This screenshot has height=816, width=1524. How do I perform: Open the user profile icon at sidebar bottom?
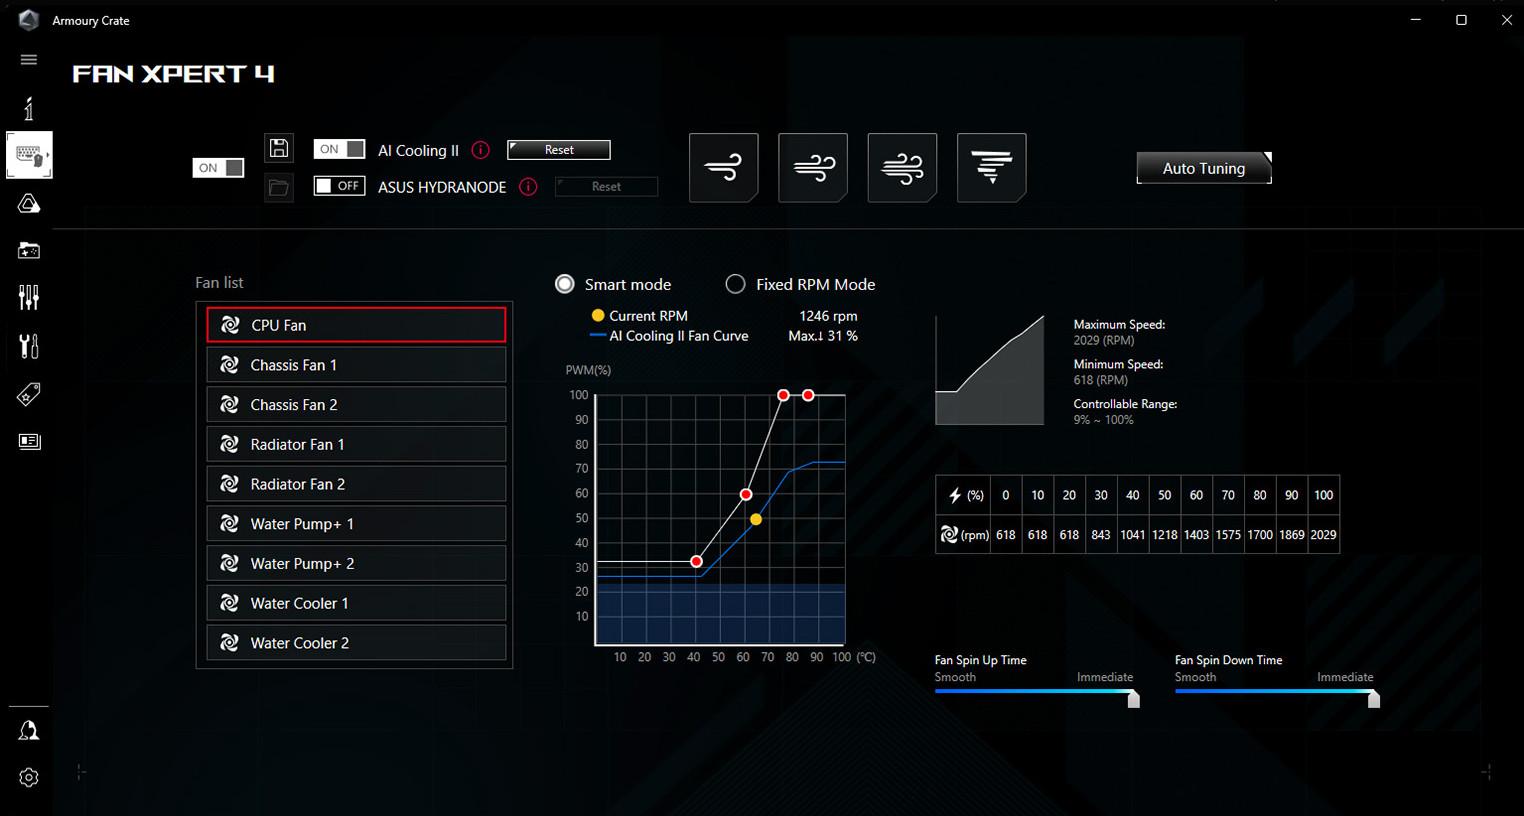29,731
